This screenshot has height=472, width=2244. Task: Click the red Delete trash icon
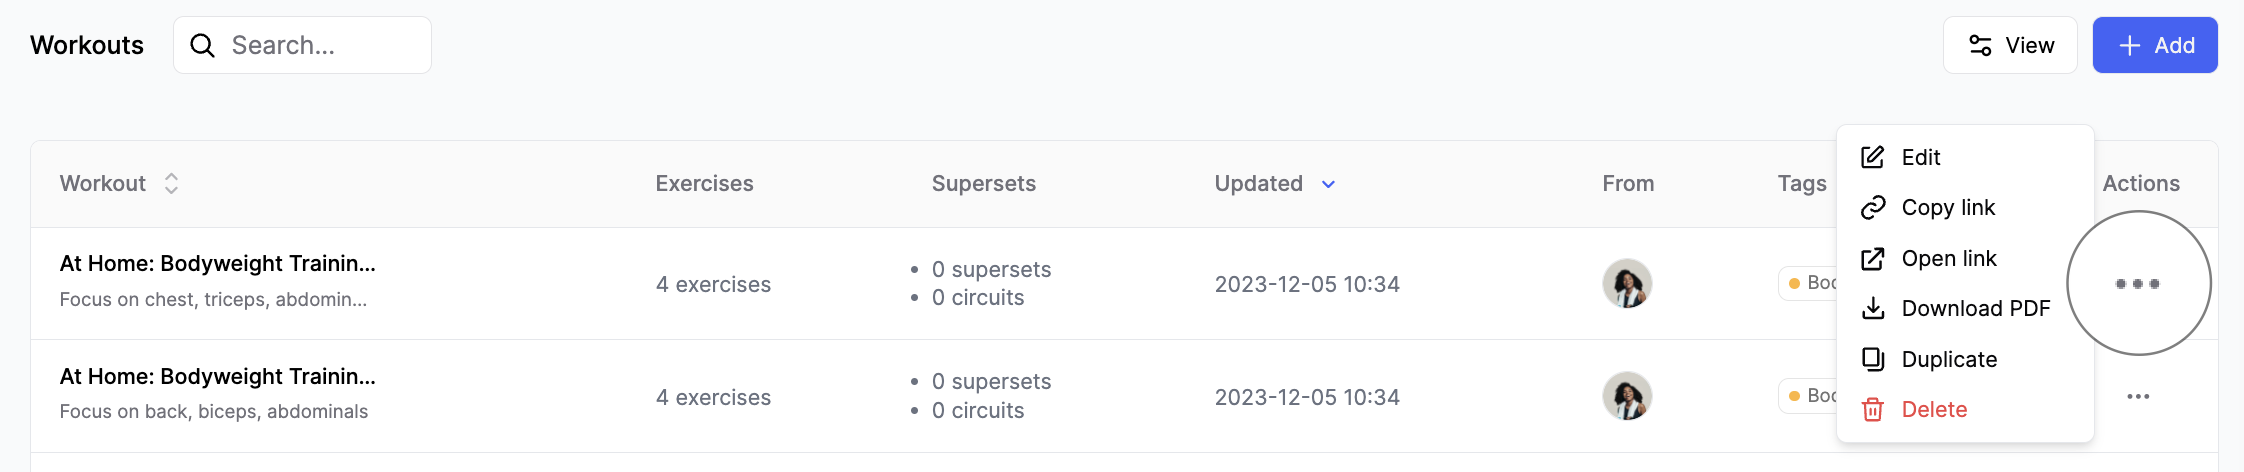coord(1873,409)
